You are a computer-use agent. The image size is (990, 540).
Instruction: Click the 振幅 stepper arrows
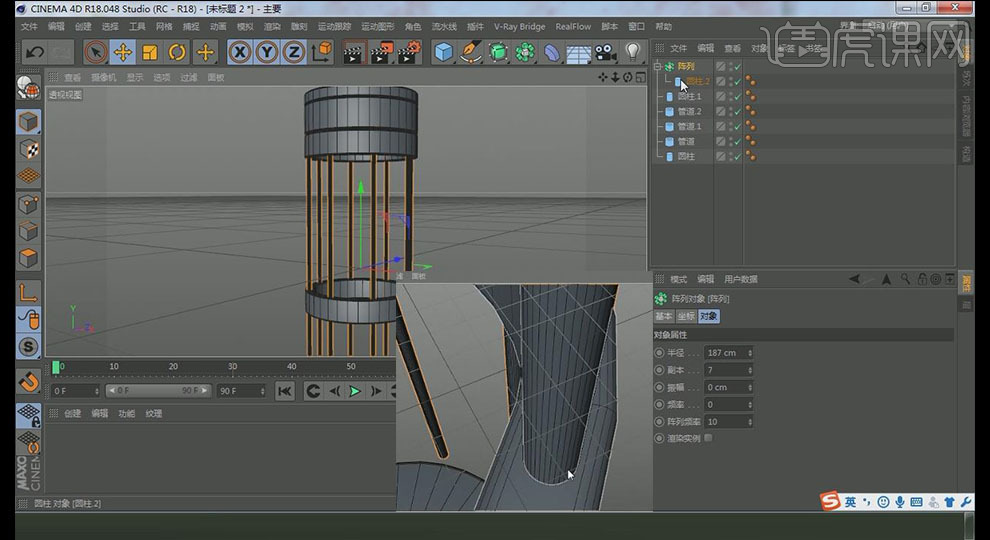750,387
